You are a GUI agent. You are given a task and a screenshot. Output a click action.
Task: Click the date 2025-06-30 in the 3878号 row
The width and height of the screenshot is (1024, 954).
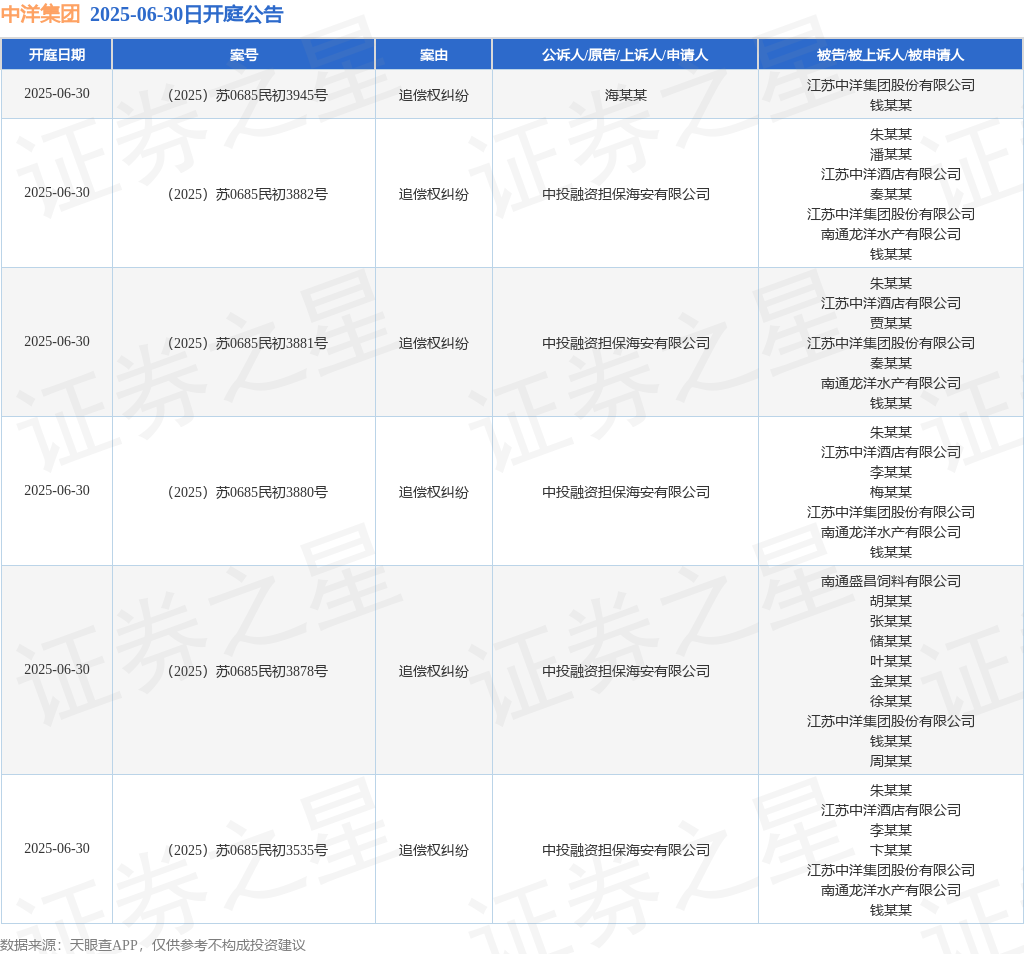[57, 669]
